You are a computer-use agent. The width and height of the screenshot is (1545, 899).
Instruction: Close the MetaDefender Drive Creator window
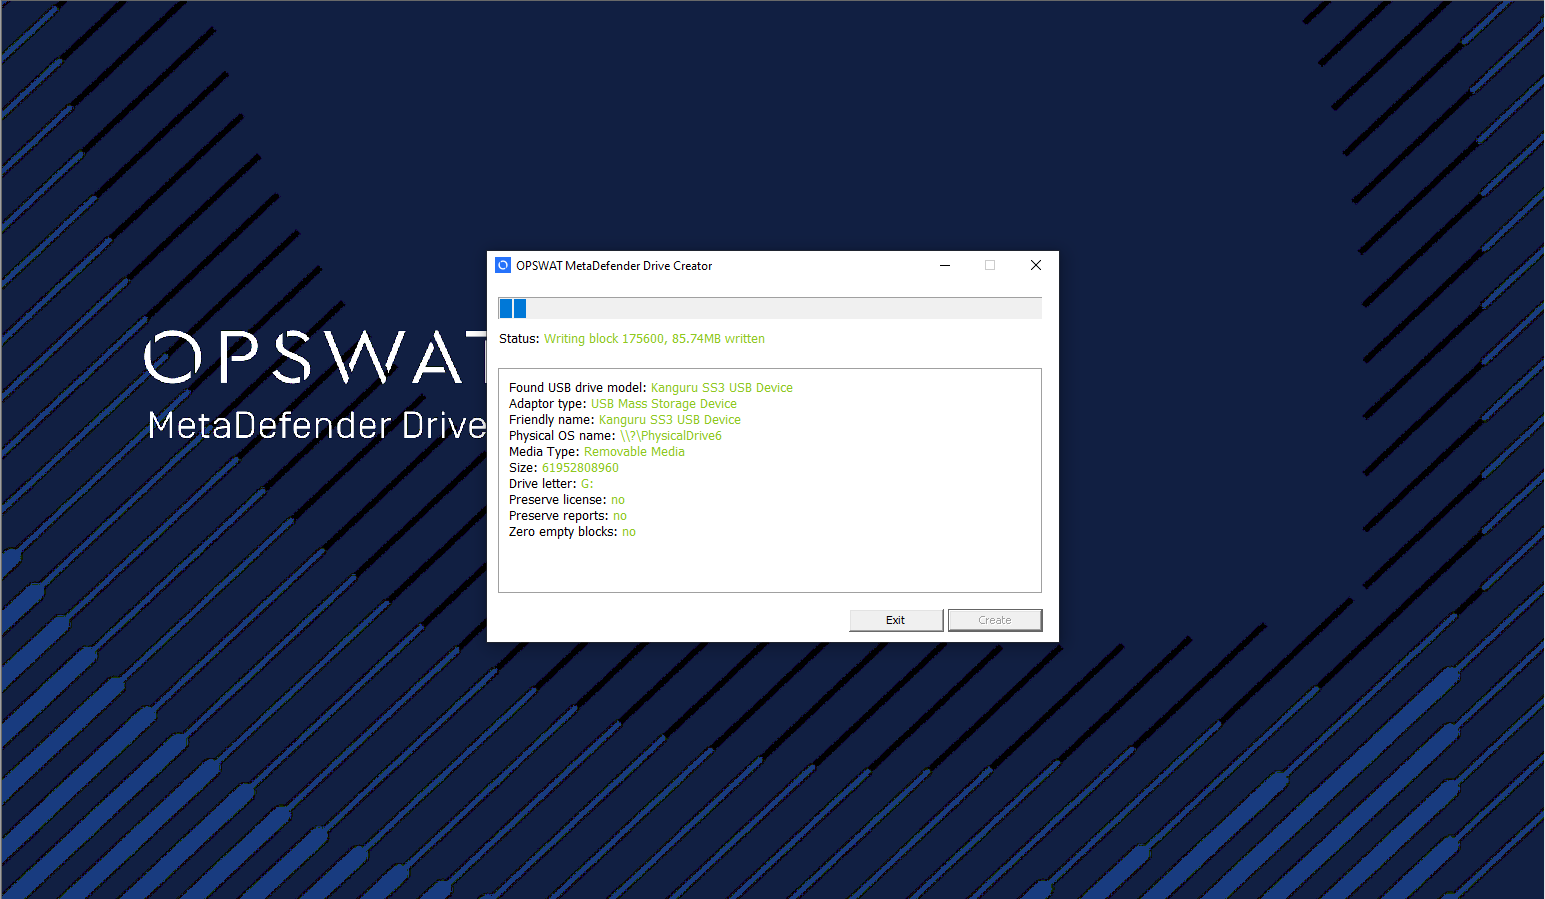pos(1036,265)
